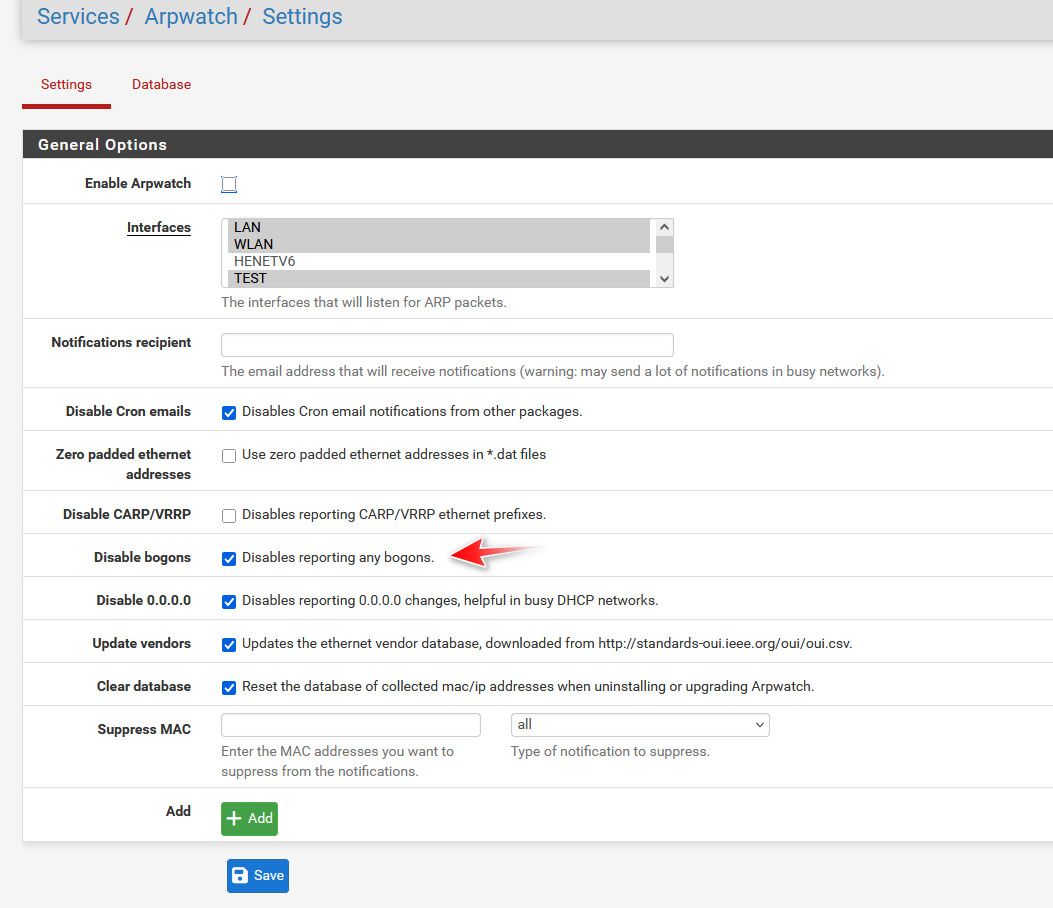Open the Arpwatch breadcrumb link
The image size is (1053, 908).
click(x=191, y=16)
